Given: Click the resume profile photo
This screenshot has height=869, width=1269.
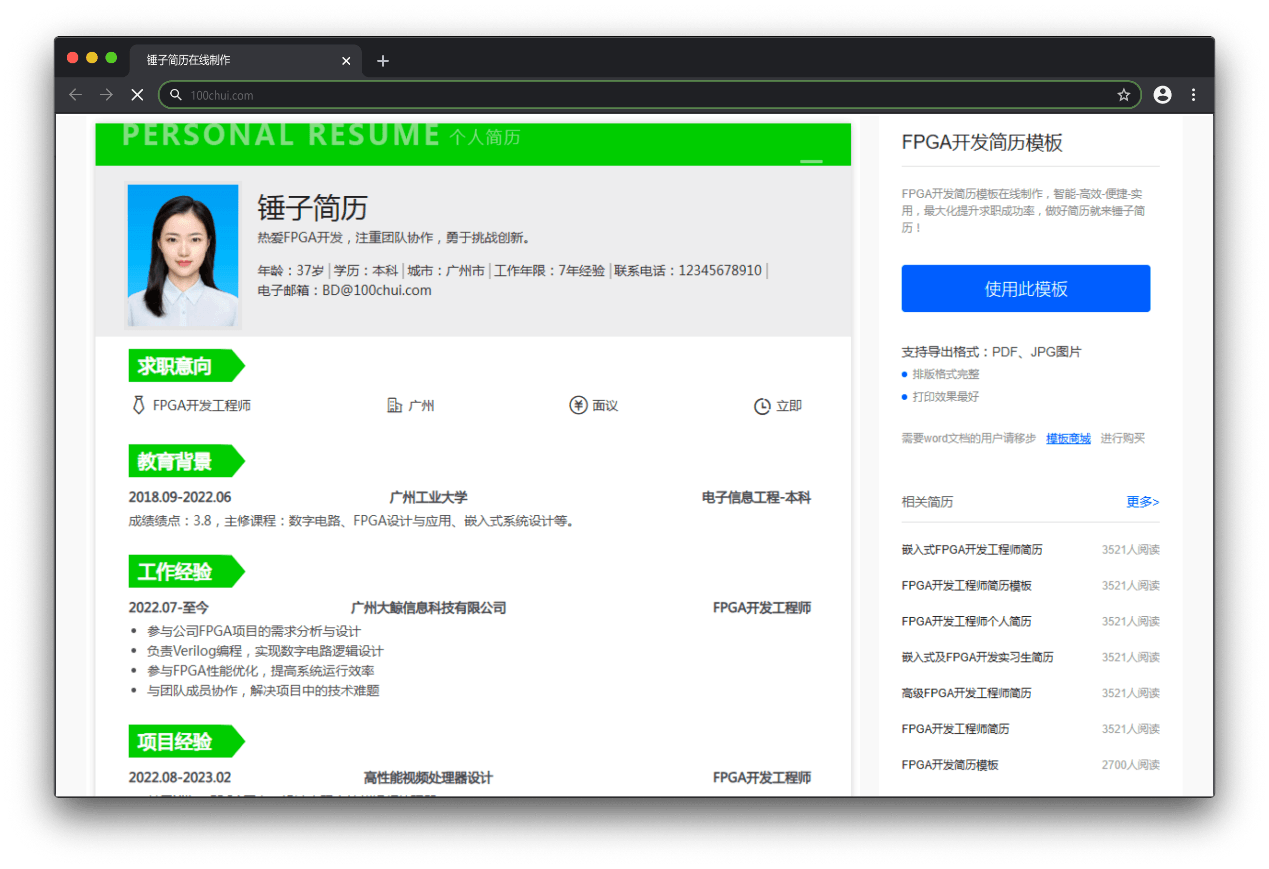Looking at the screenshot, I should [183, 256].
